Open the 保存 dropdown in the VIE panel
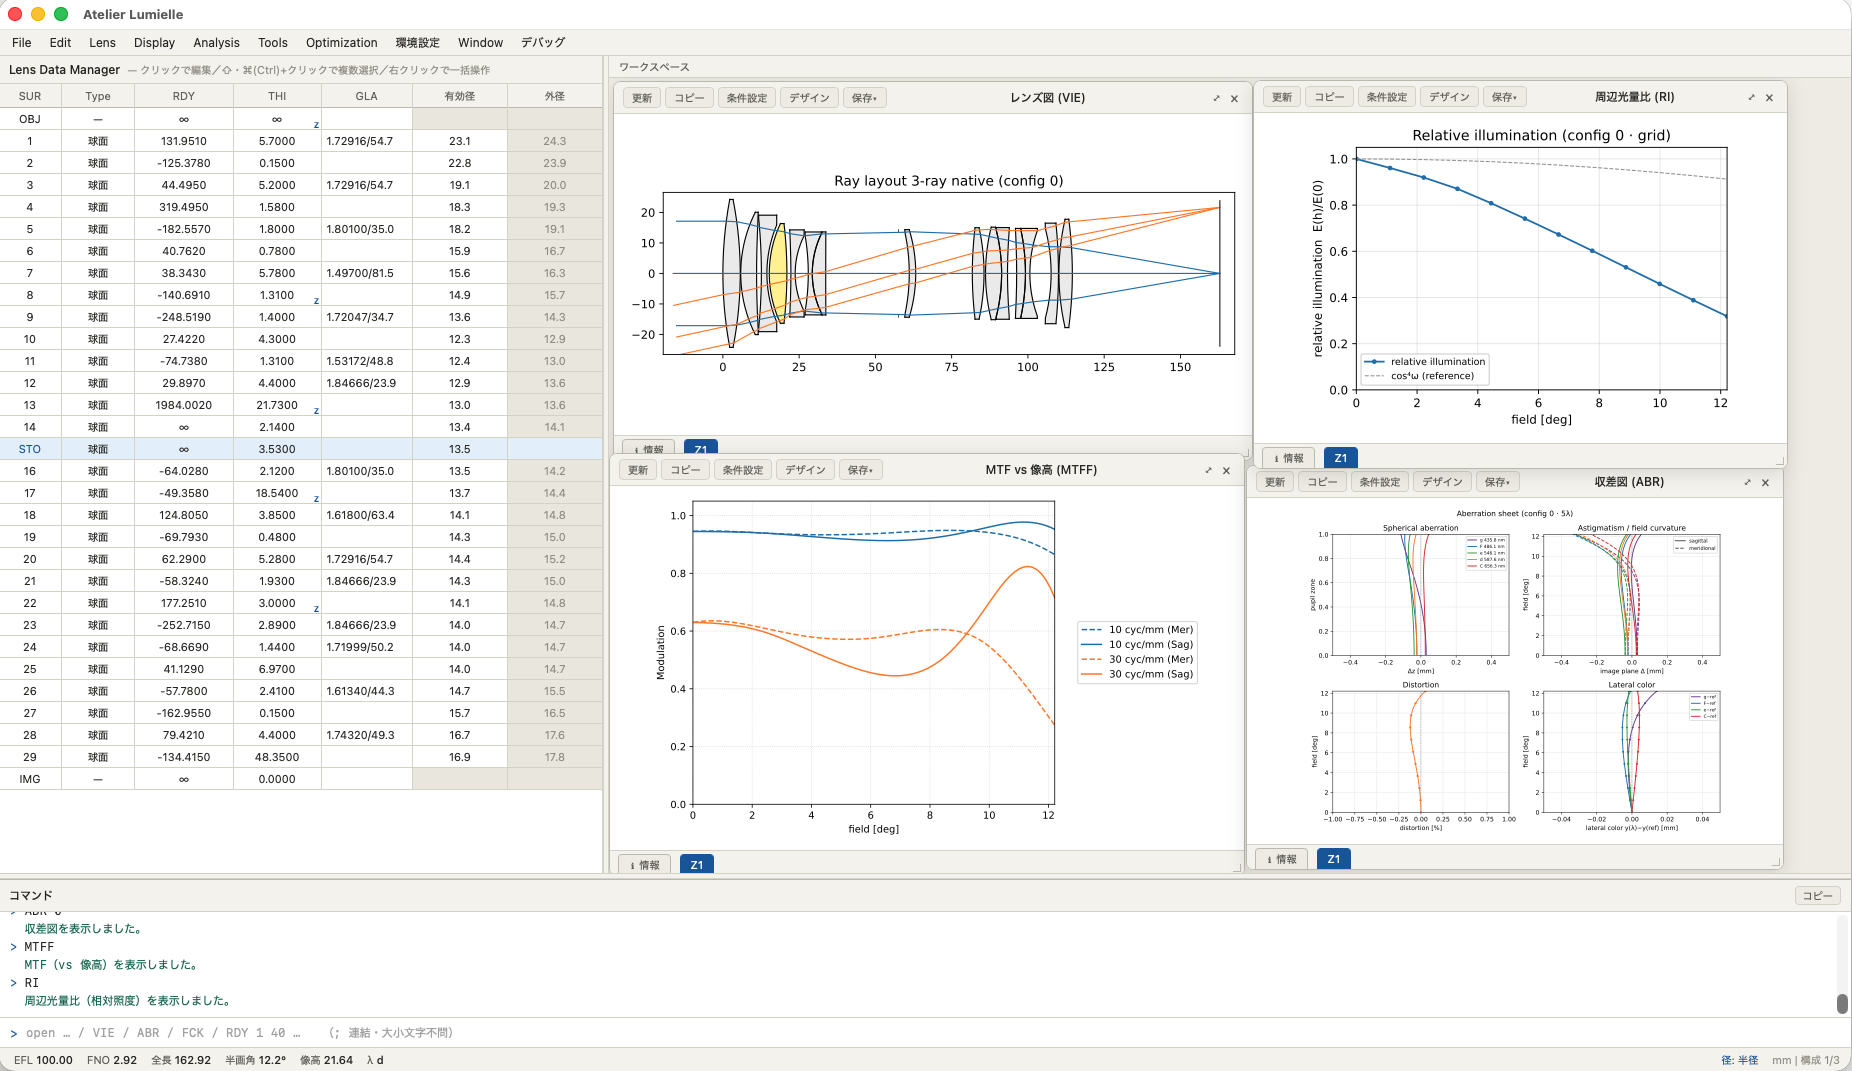The image size is (1852, 1071). coord(864,98)
